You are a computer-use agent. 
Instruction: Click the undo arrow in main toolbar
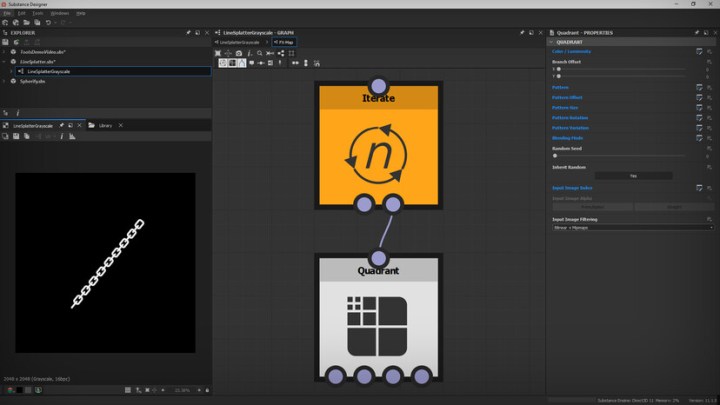tap(48, 22)
